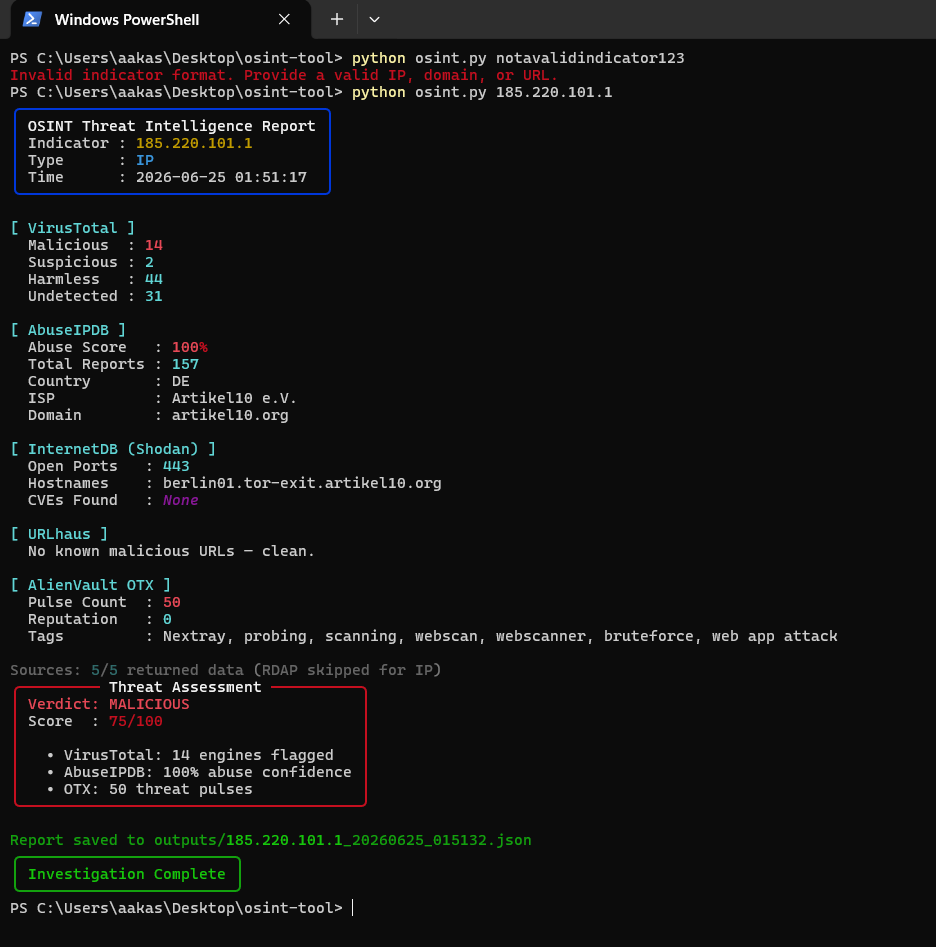Viewport: 936px width, 947px height.
Task: Click the 'Threat Assessment' box title
Action: point(185,687)
